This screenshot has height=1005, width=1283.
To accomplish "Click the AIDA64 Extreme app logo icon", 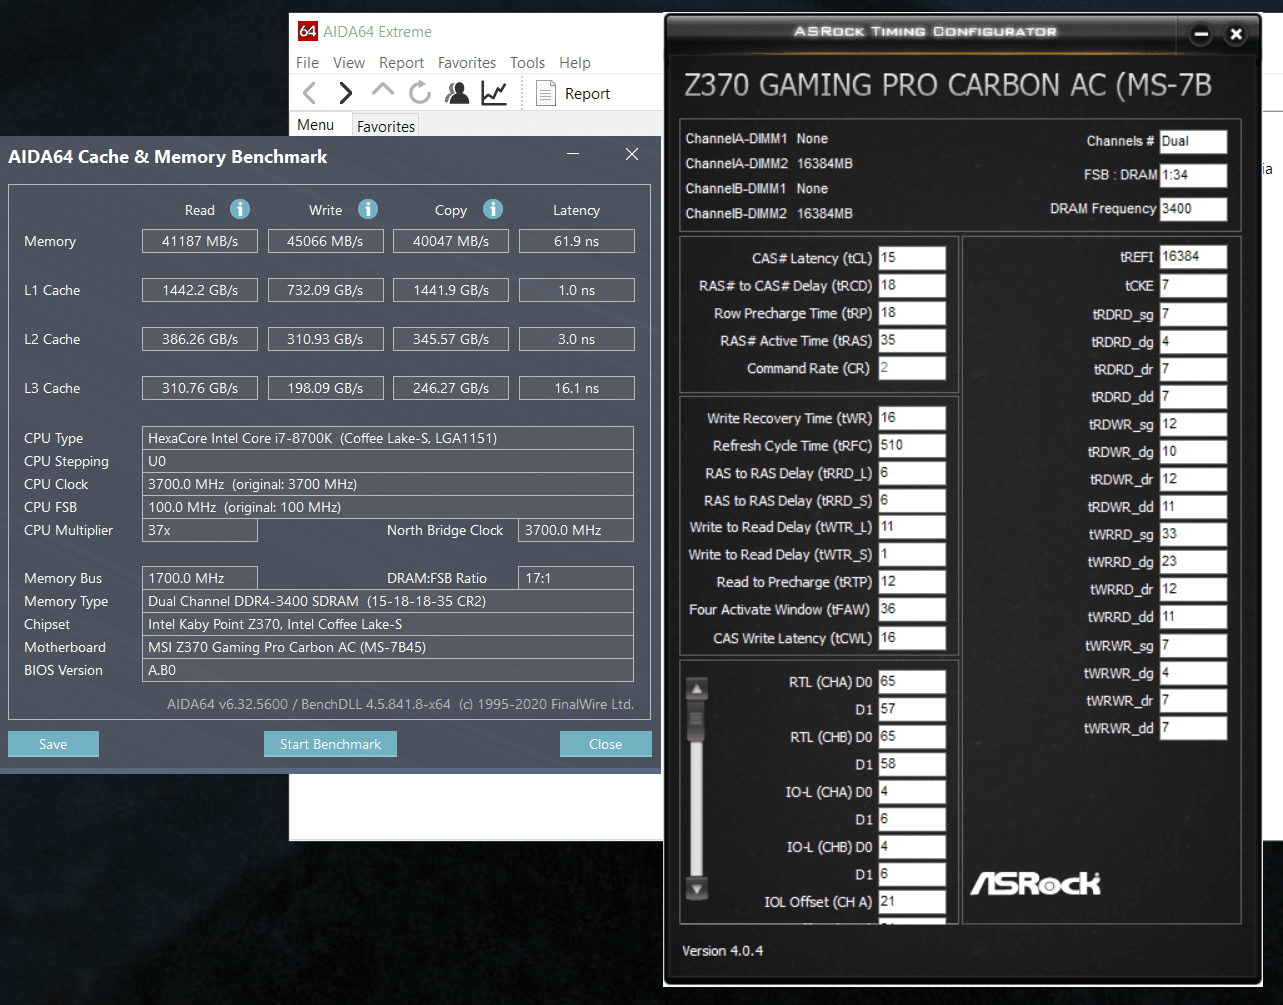I will point(308,31).
